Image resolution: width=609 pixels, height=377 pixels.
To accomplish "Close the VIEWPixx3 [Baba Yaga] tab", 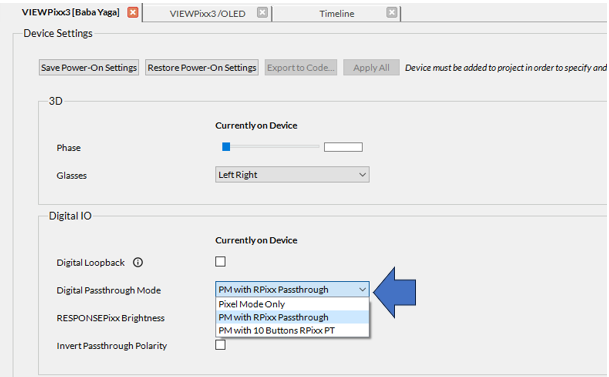I will [133, 12].
